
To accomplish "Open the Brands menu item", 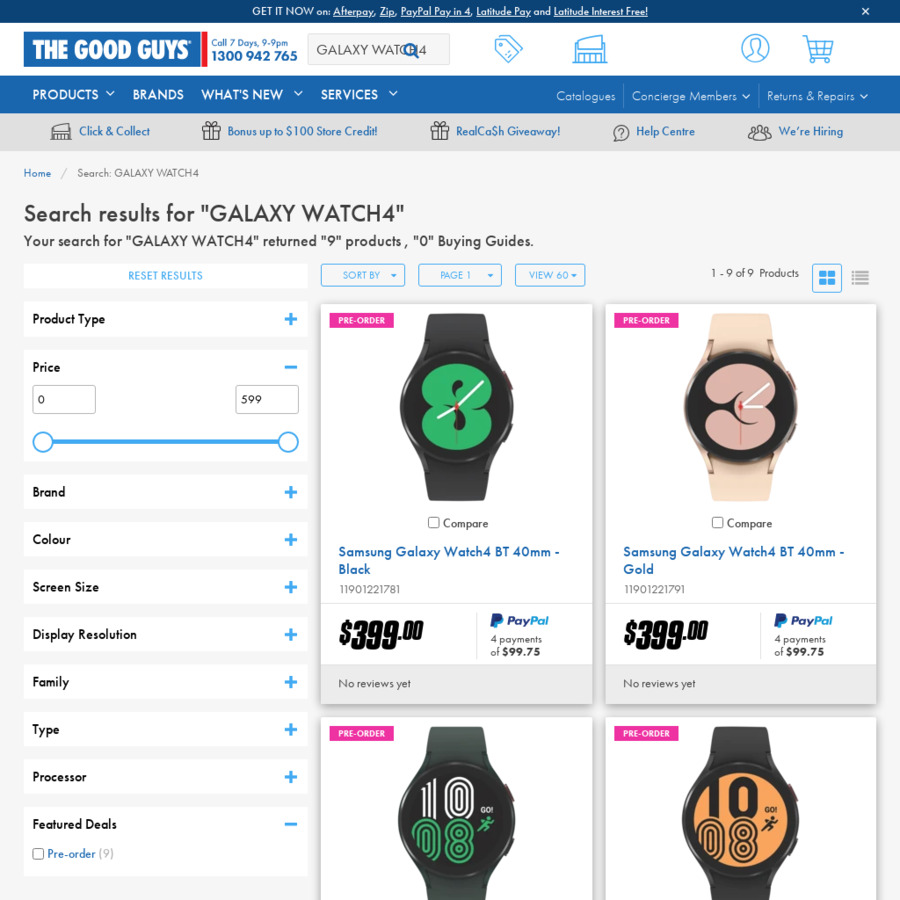I will point(158,94).
